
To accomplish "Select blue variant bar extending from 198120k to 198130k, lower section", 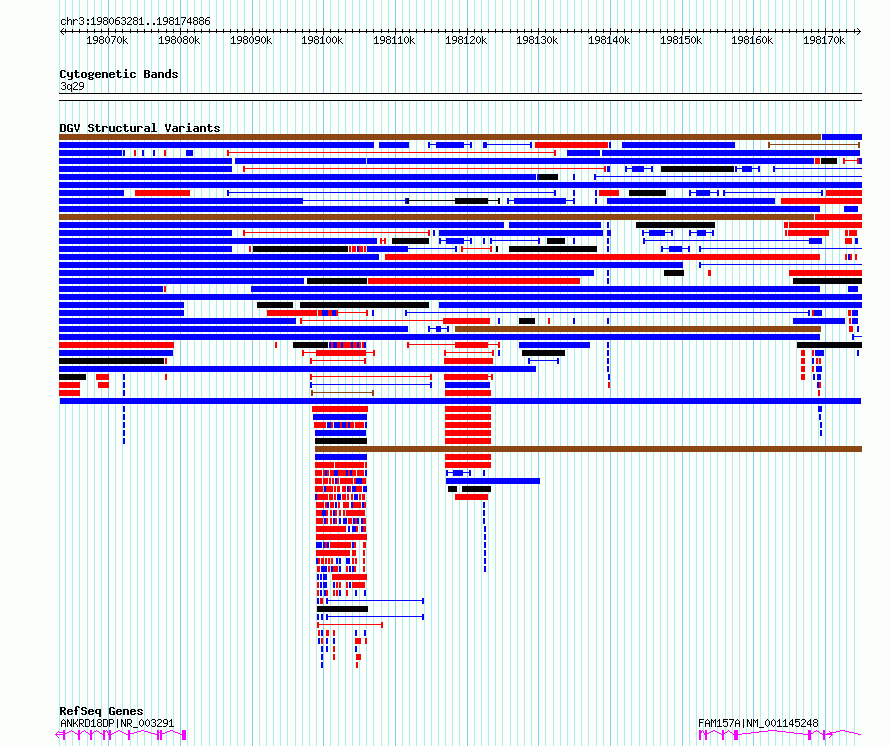I will tap(493, 481).
